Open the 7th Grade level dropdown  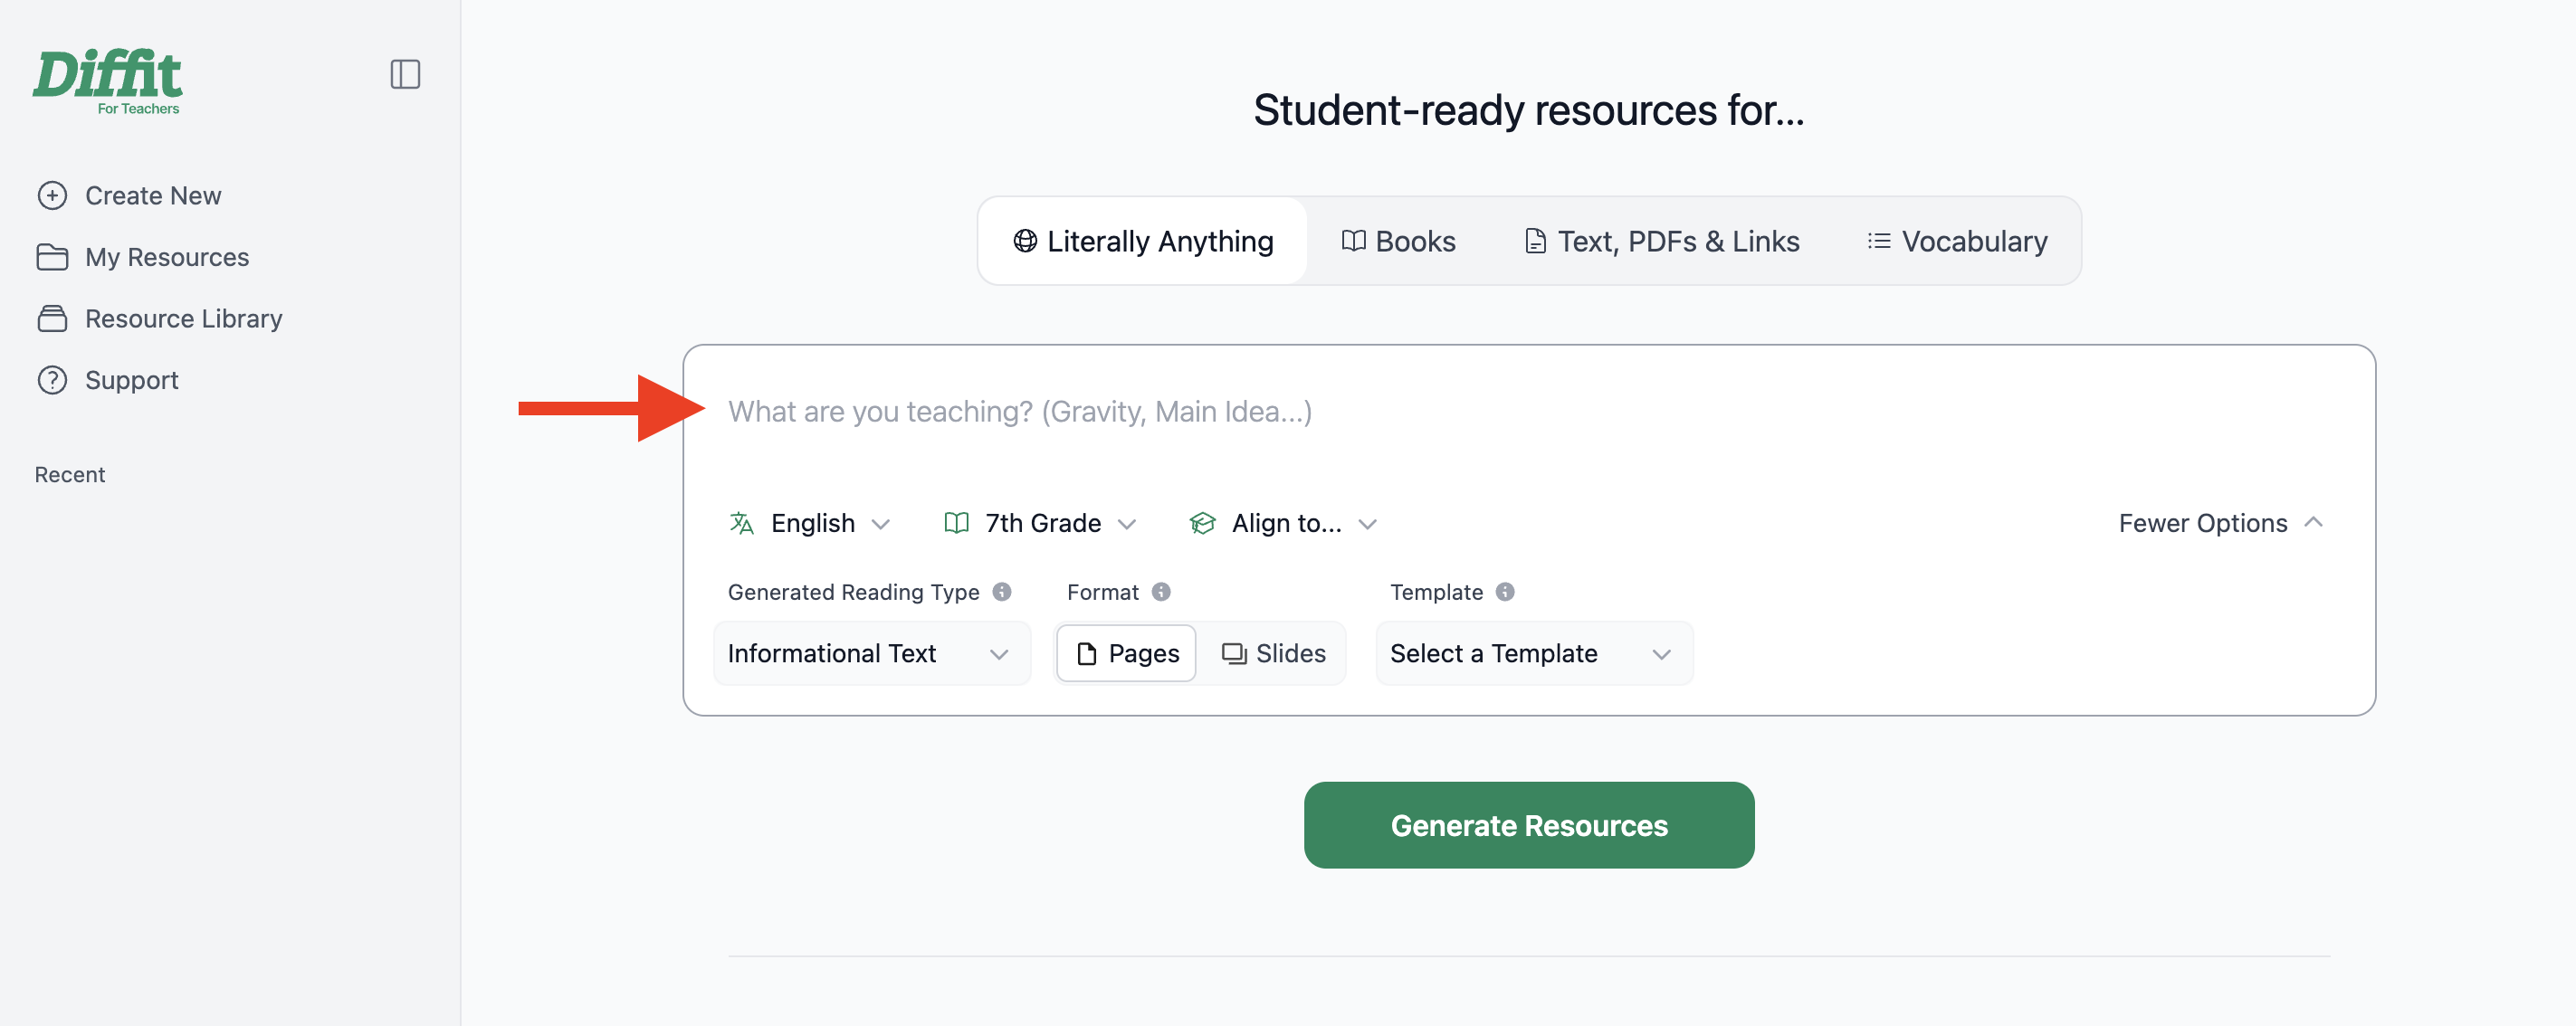tap(1040, 523)
